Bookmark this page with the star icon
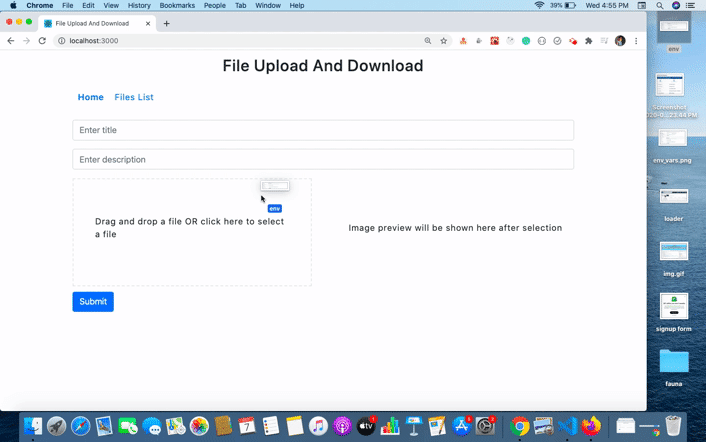Viewport: 706px width, 442px height. (x=444, y=41)
